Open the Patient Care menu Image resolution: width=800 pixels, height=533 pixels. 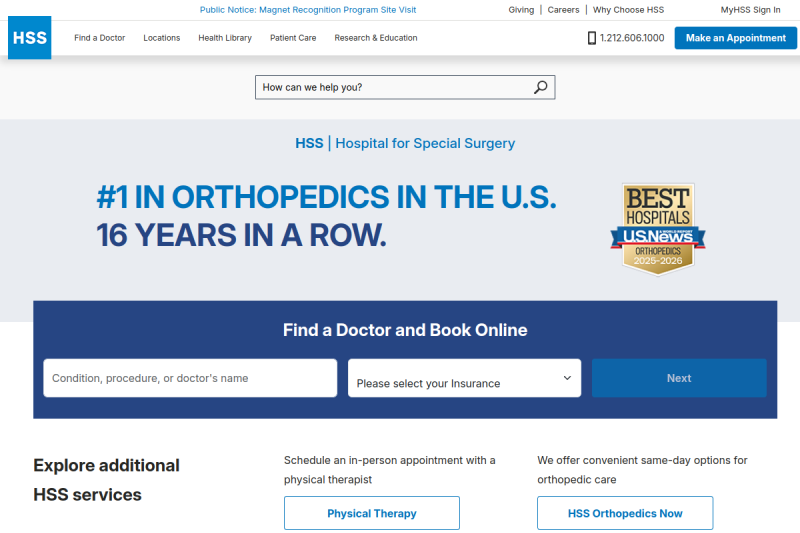pyautogui.click(x=293, y=38)
